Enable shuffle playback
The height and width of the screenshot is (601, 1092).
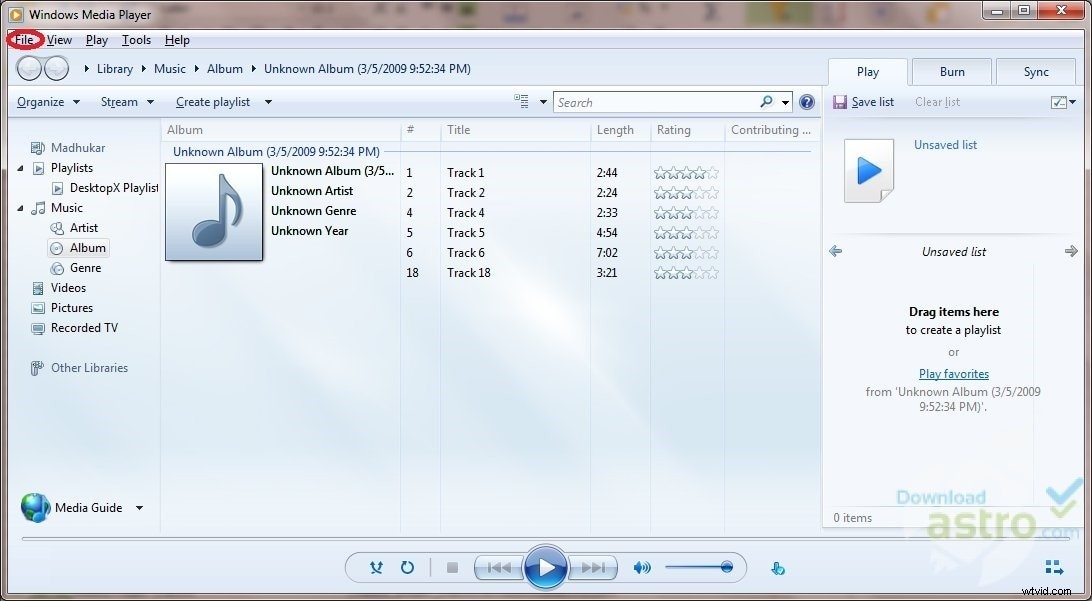coord(376,567)
